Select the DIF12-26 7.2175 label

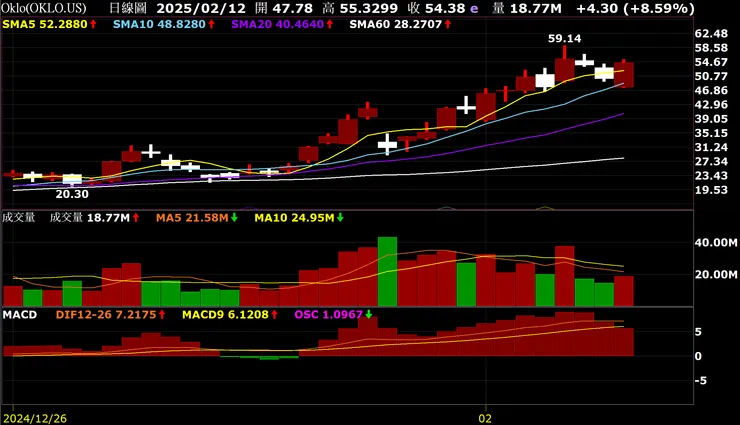[x=106, y=315]
